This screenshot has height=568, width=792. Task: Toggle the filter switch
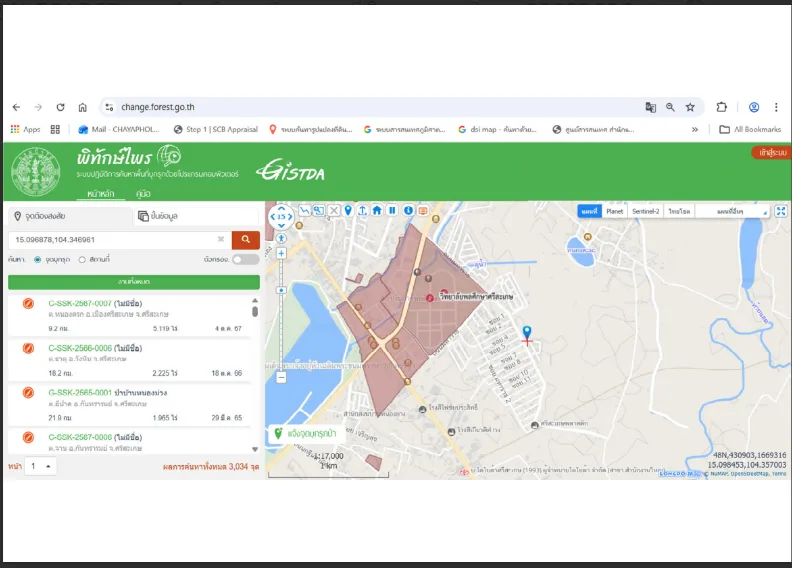245,259
